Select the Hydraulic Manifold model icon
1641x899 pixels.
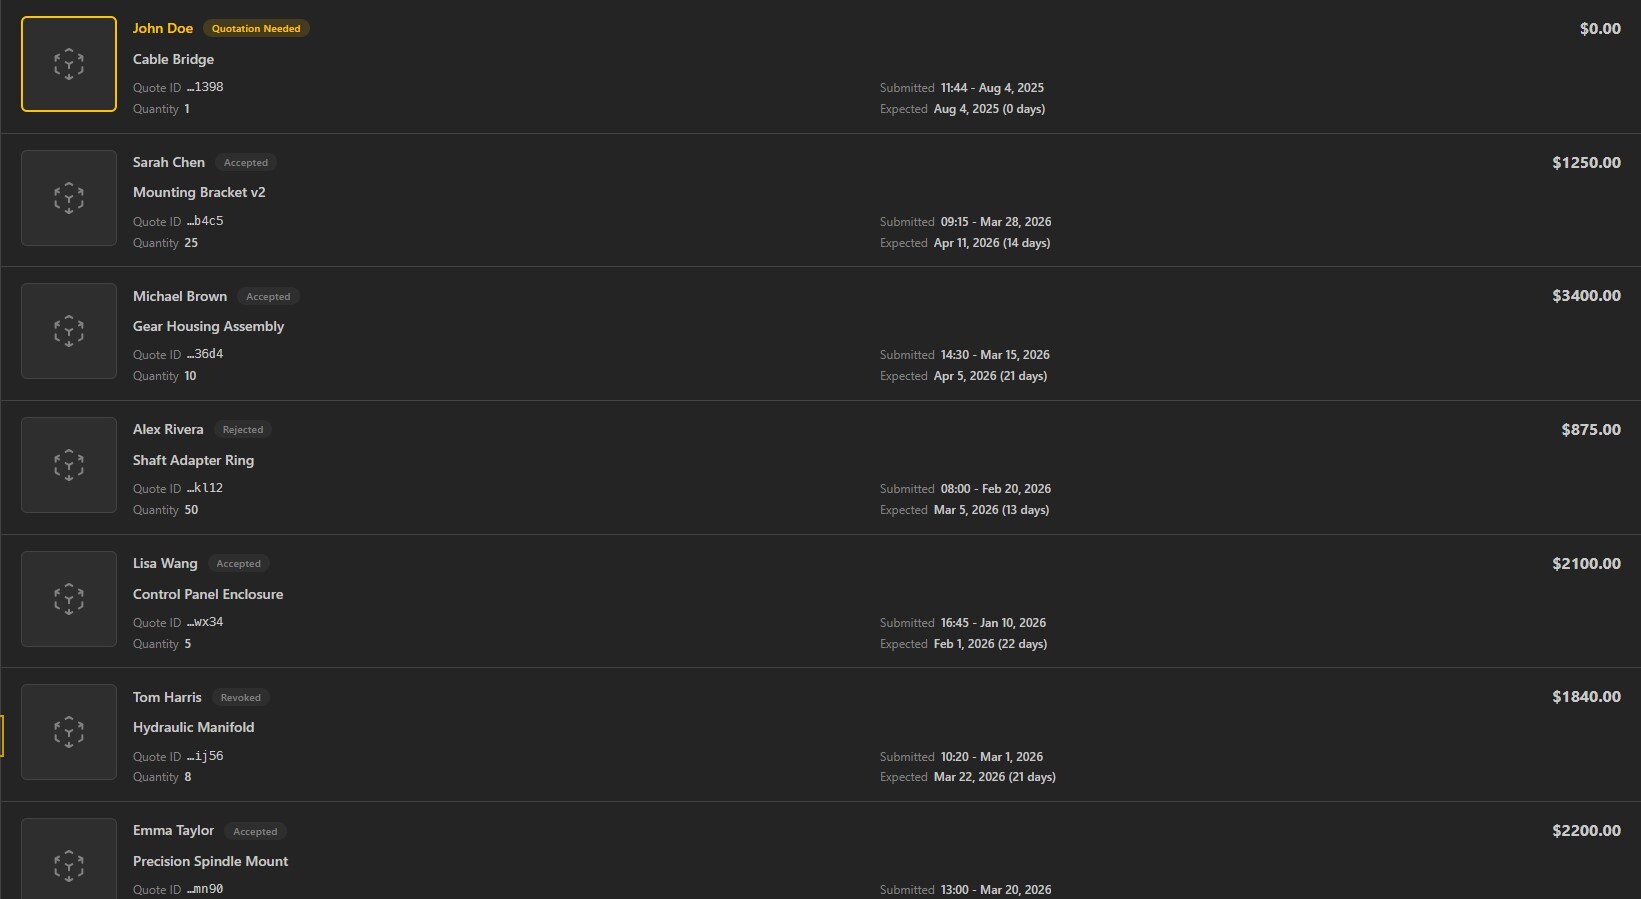click(x=69, y=732)
